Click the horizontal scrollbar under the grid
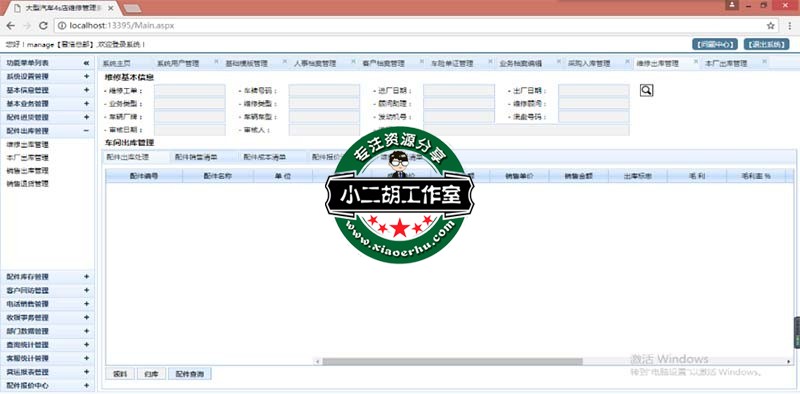 click(452, 361)
